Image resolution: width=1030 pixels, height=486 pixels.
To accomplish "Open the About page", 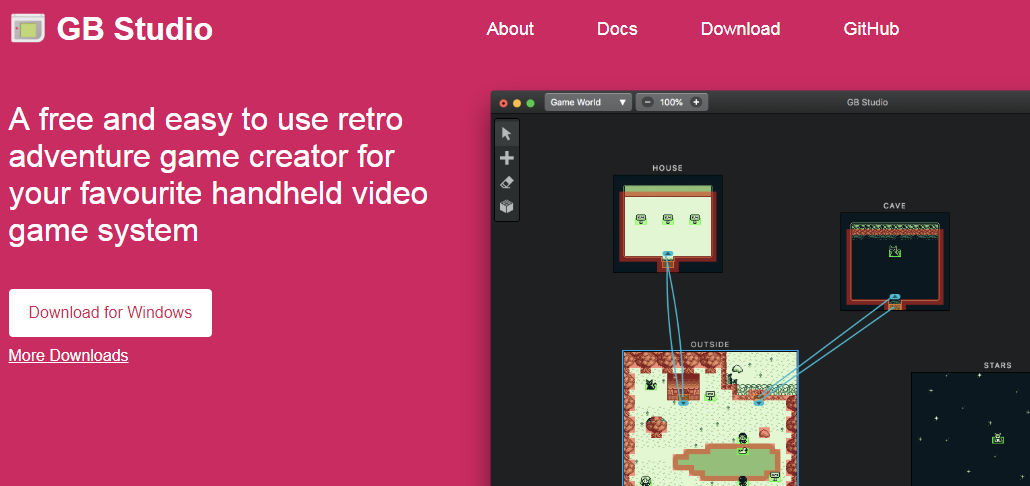I will (510, 29).
